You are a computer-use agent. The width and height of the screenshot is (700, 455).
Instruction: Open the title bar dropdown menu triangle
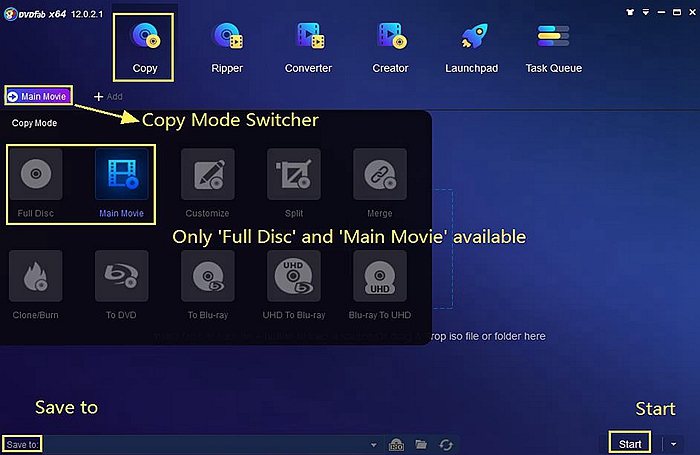[x=646, y=12]
